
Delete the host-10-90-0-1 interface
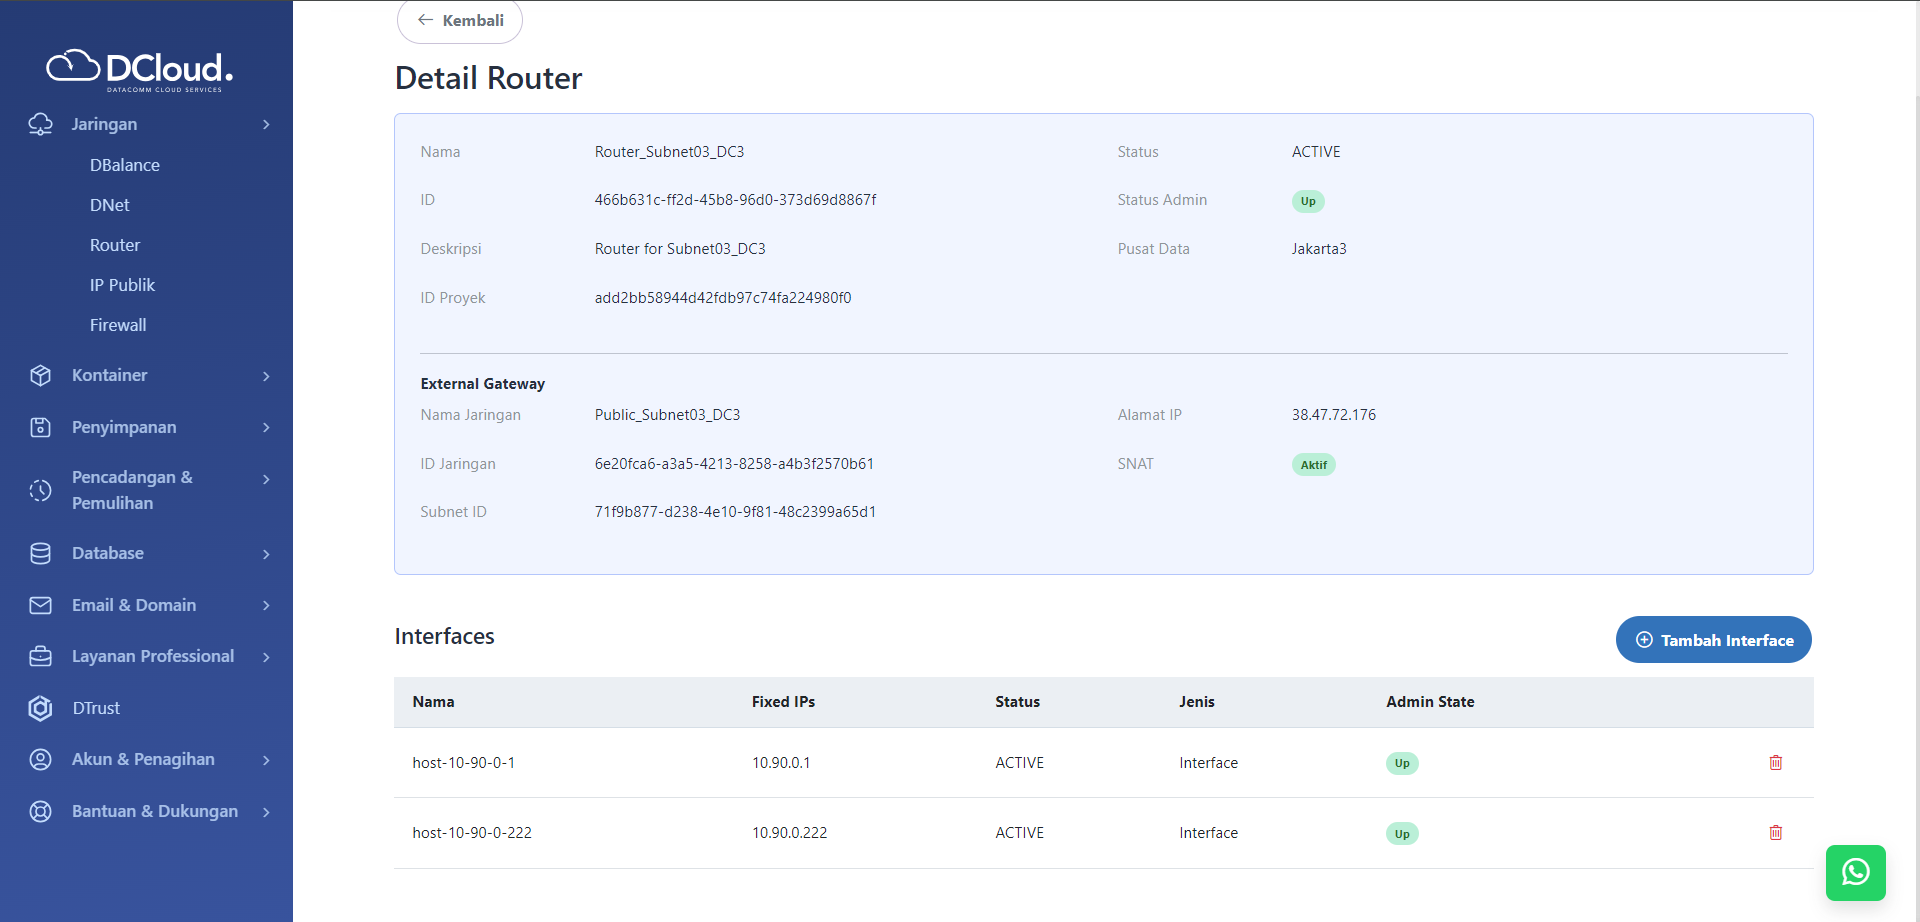pos(1775,763)
